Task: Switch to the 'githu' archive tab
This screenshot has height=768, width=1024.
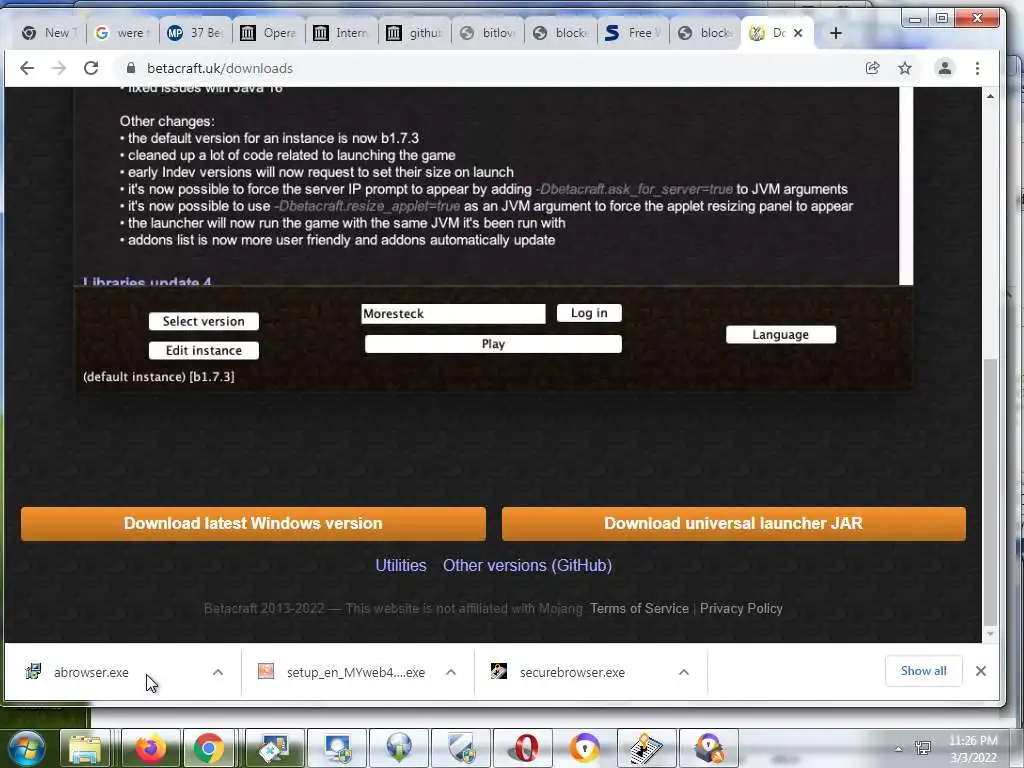Action: pos(413,33)
